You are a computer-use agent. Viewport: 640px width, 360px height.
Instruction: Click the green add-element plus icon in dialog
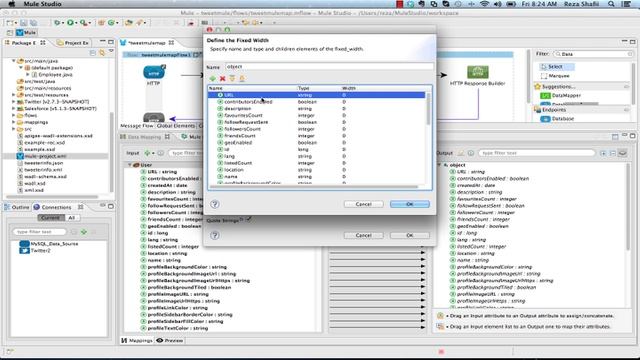[213, 78]
